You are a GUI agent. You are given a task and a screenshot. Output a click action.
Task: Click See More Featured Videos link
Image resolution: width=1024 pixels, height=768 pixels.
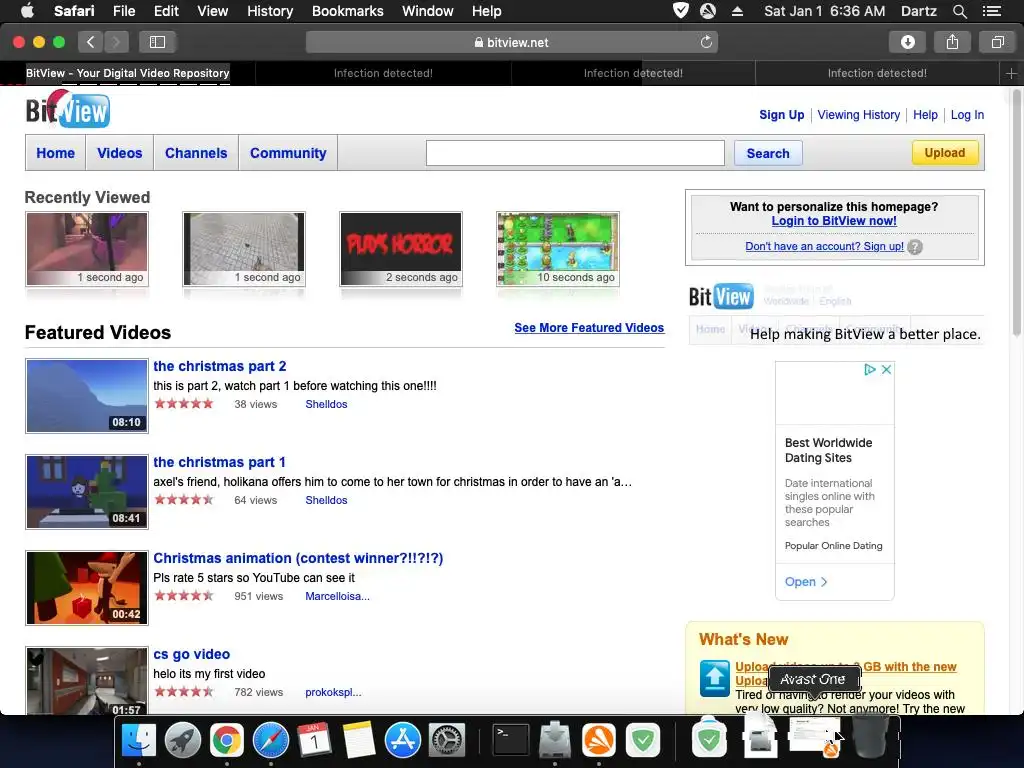coord(589,328)
